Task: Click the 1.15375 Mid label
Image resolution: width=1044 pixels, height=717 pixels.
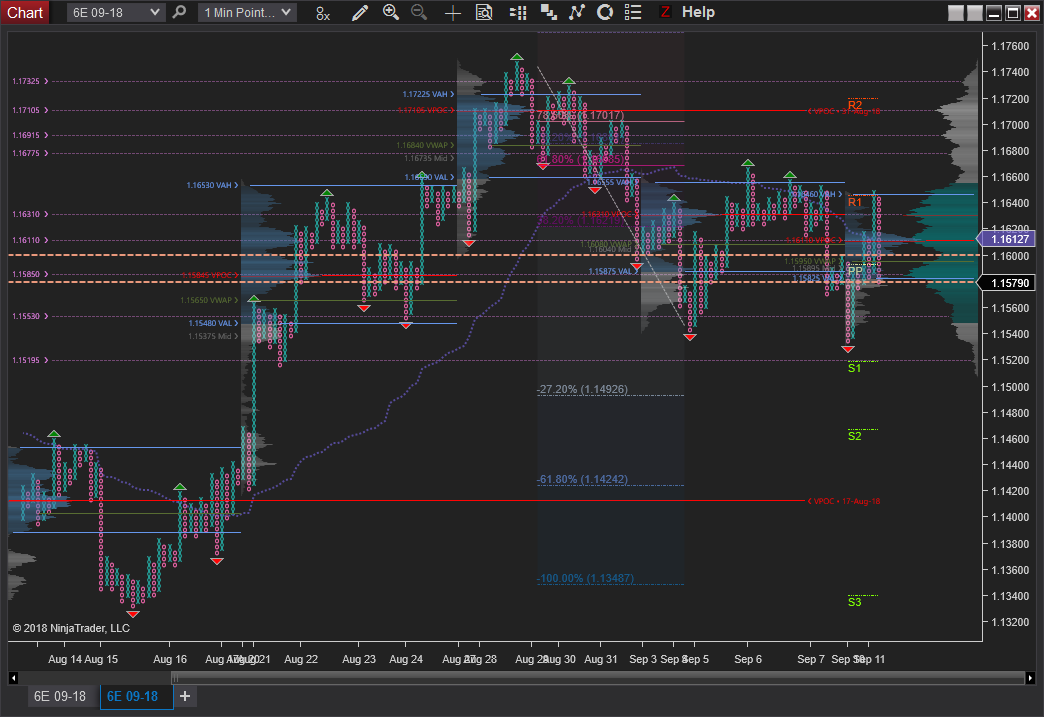Action: [213, 336]
